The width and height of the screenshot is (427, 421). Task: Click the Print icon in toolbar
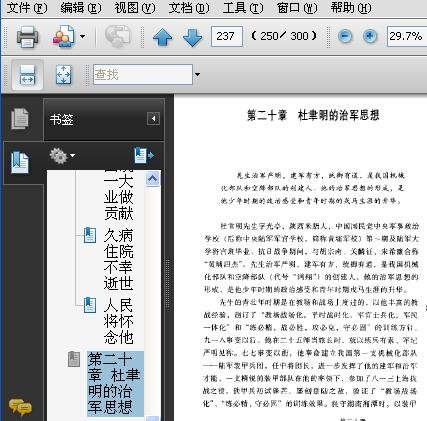(x=27, y=36)
